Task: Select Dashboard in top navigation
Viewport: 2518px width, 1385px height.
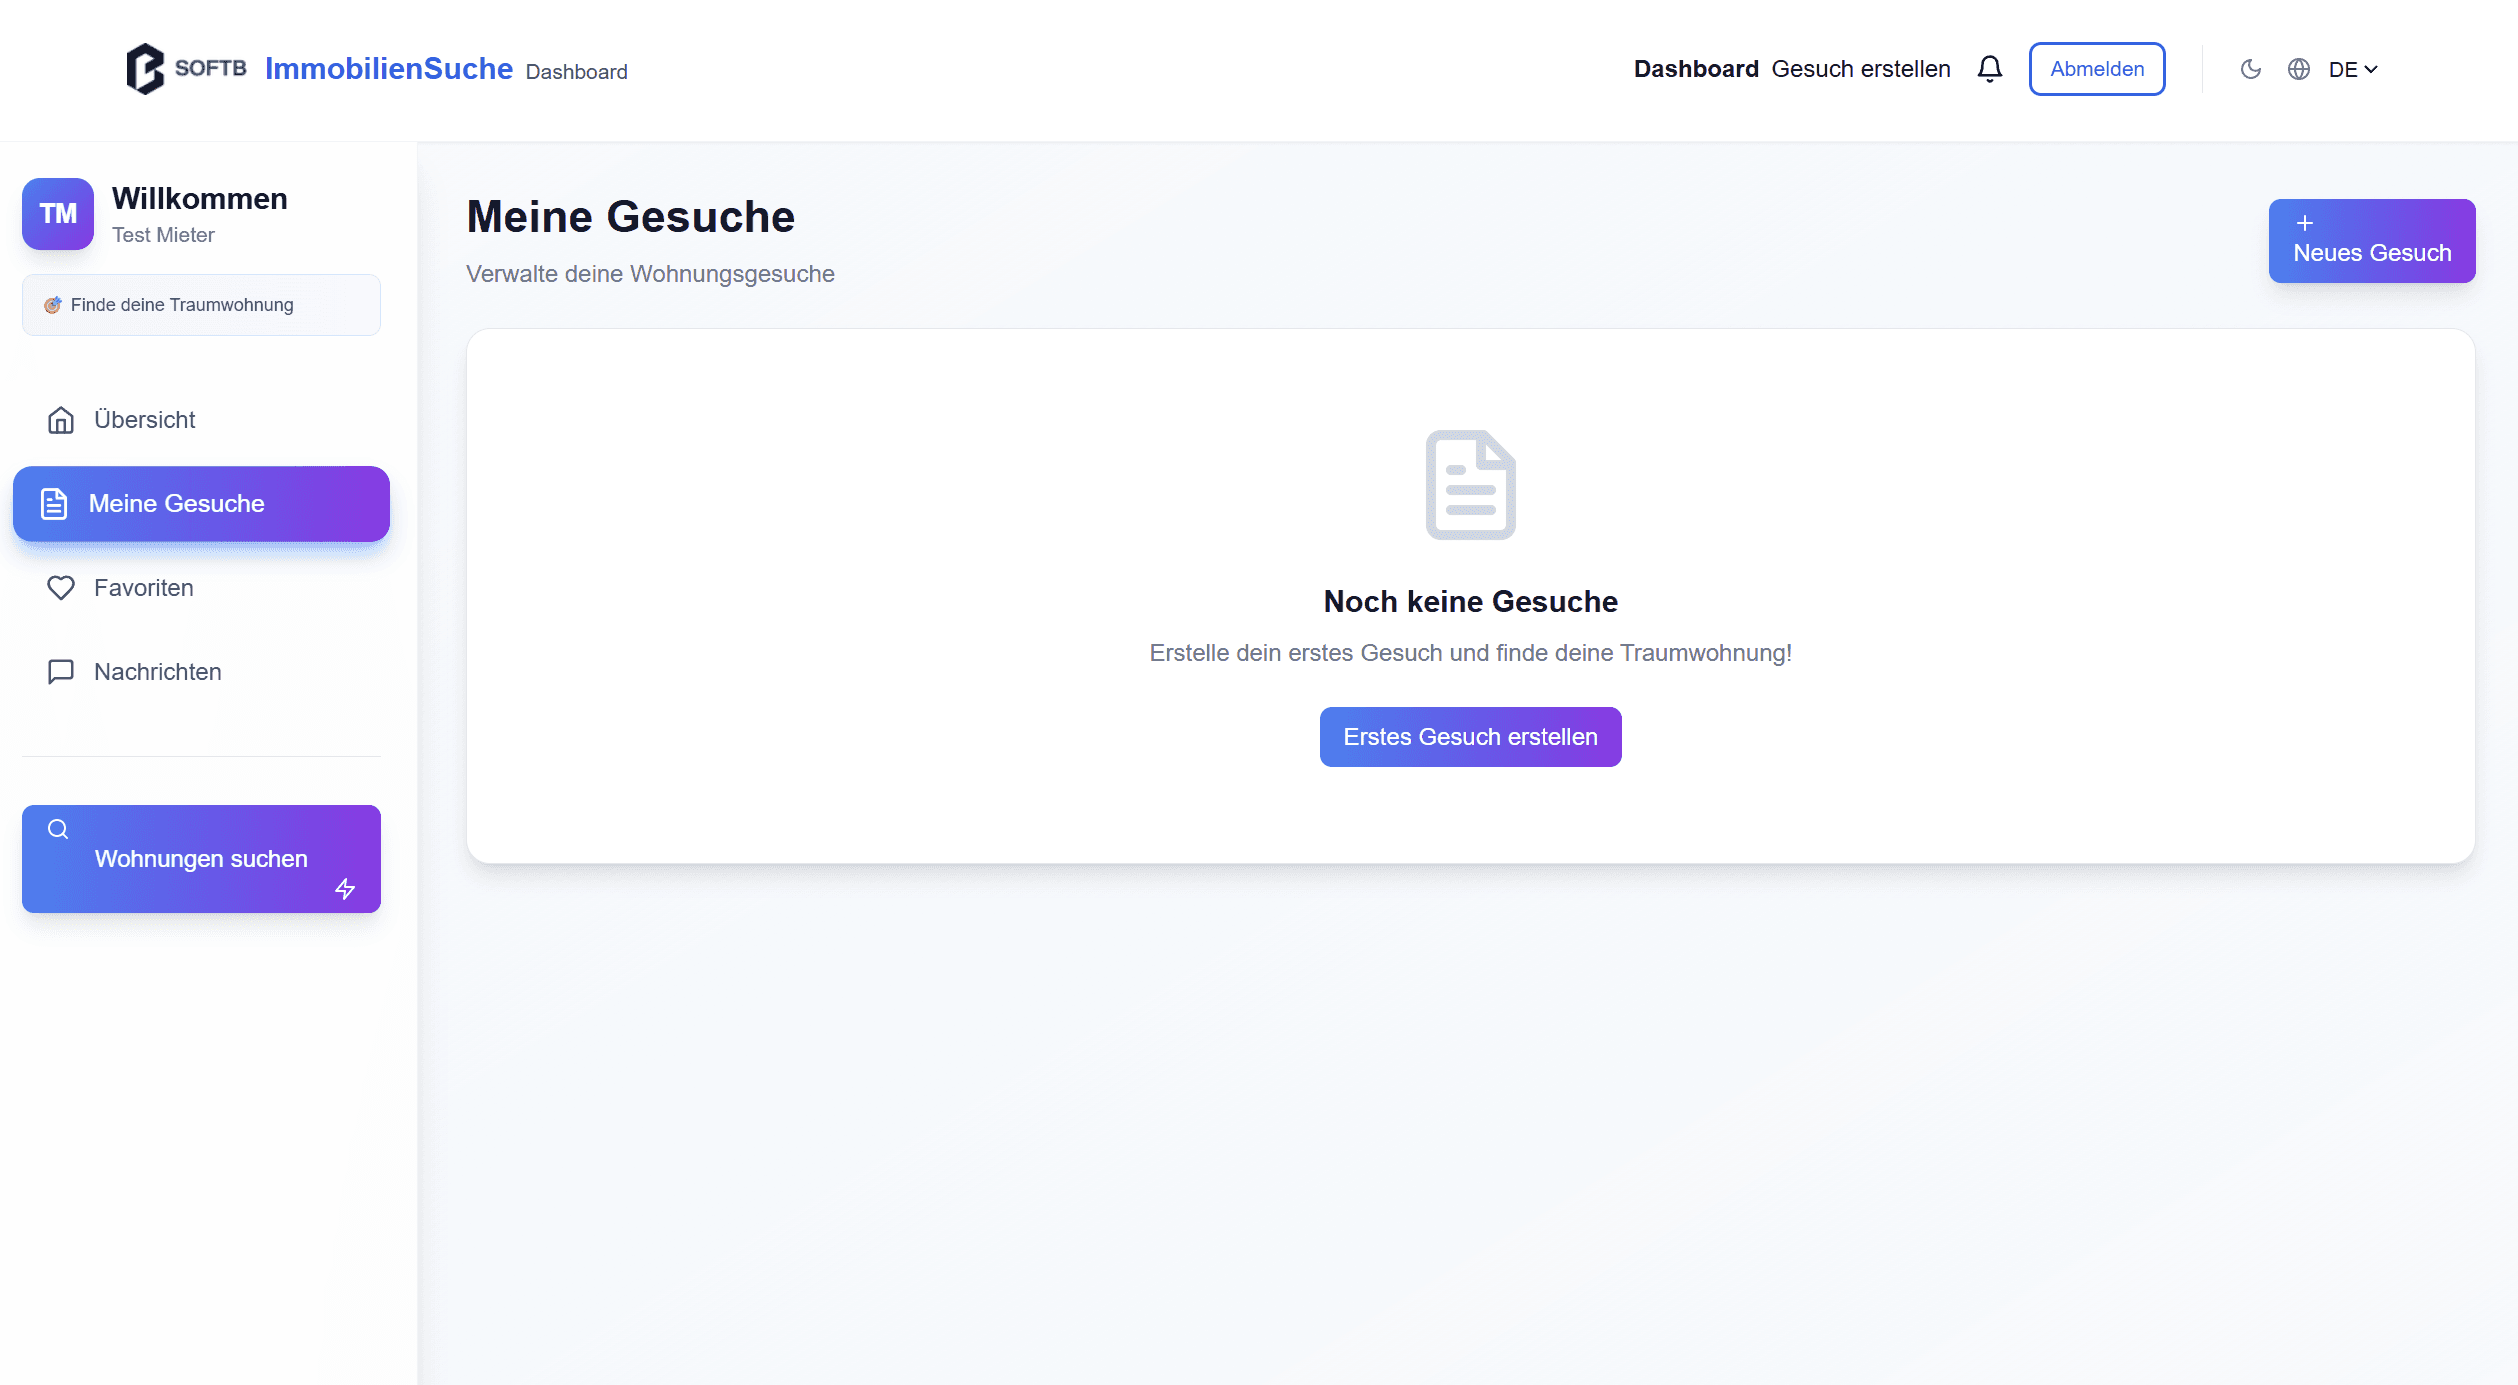Action: [x=1695, y=69]
